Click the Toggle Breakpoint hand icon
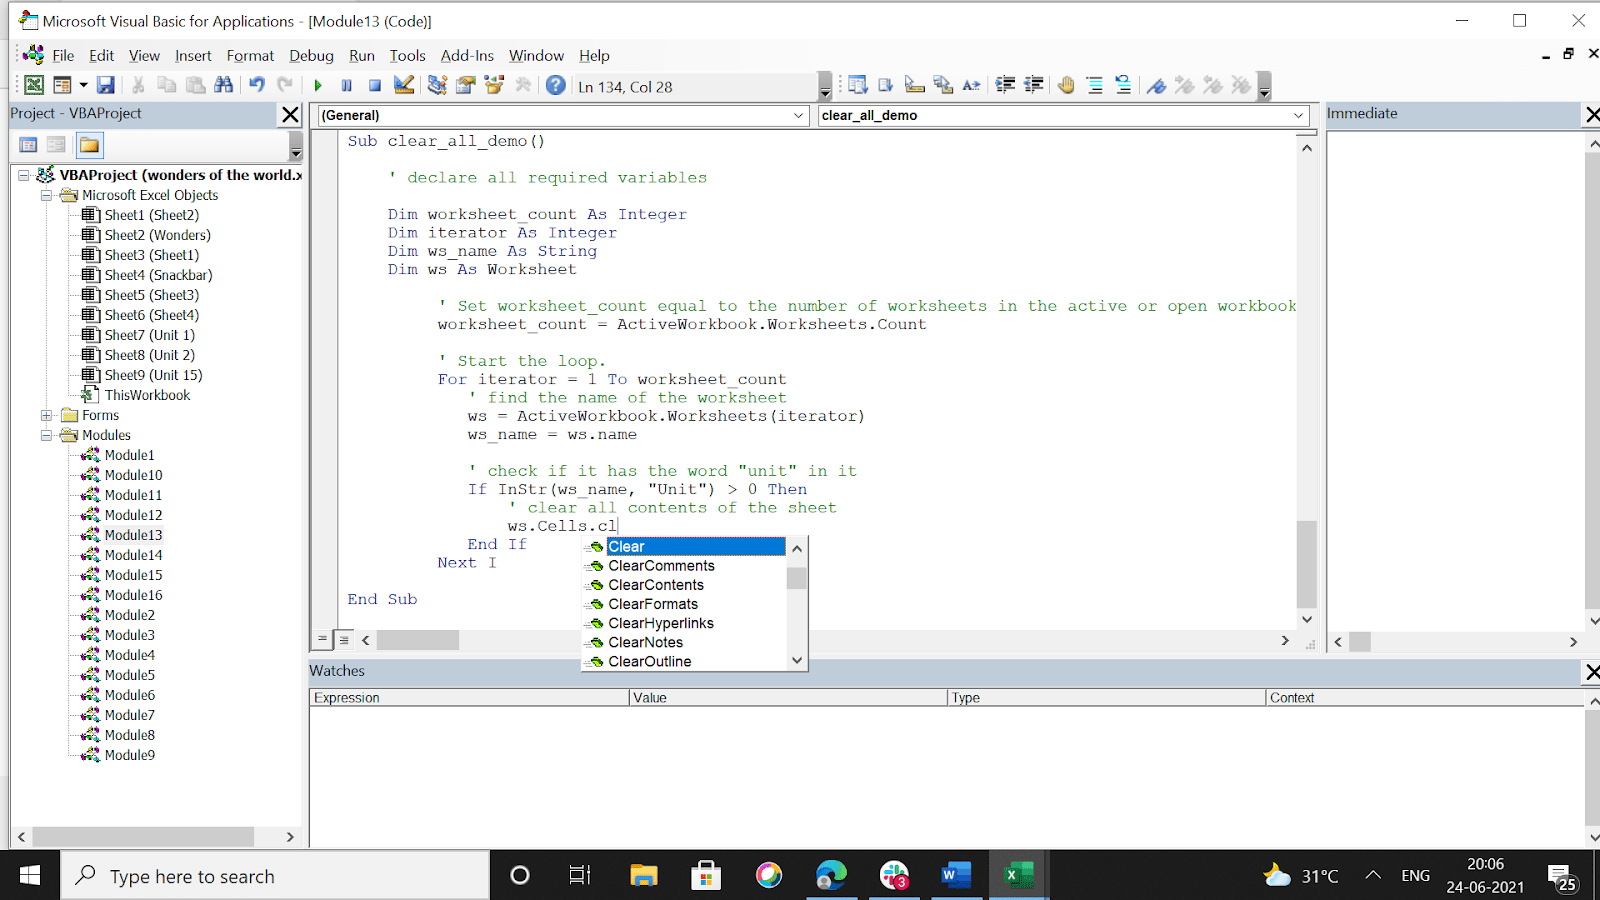1600x900 pixels. click(1066, 86)
